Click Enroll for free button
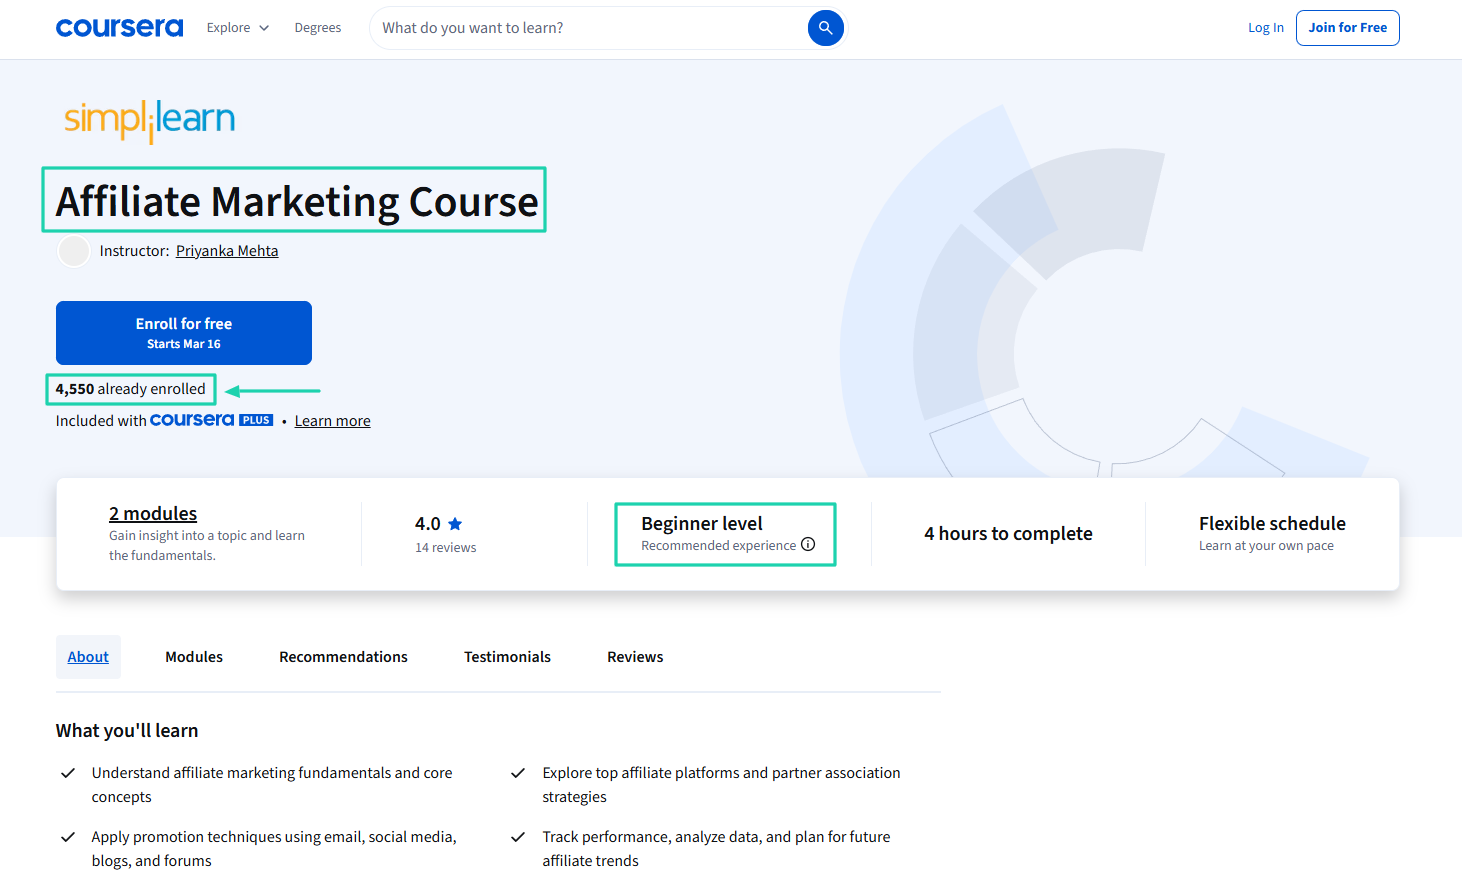 183,332
